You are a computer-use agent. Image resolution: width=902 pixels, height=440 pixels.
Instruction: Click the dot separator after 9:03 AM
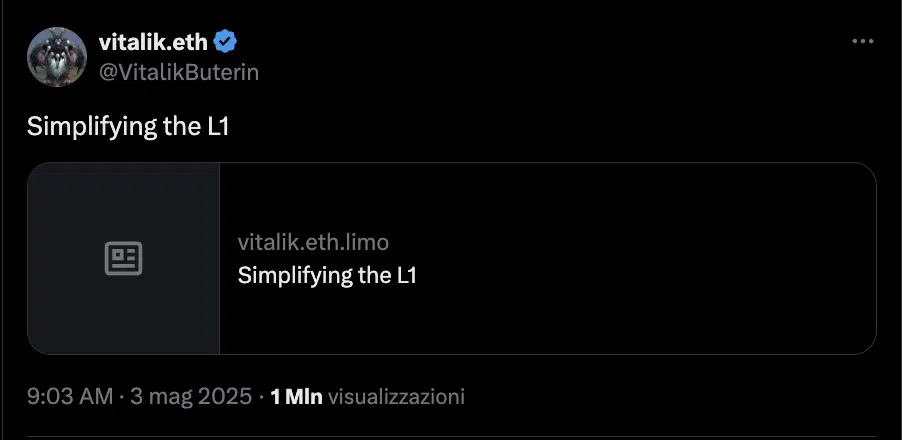click(121, 397)
